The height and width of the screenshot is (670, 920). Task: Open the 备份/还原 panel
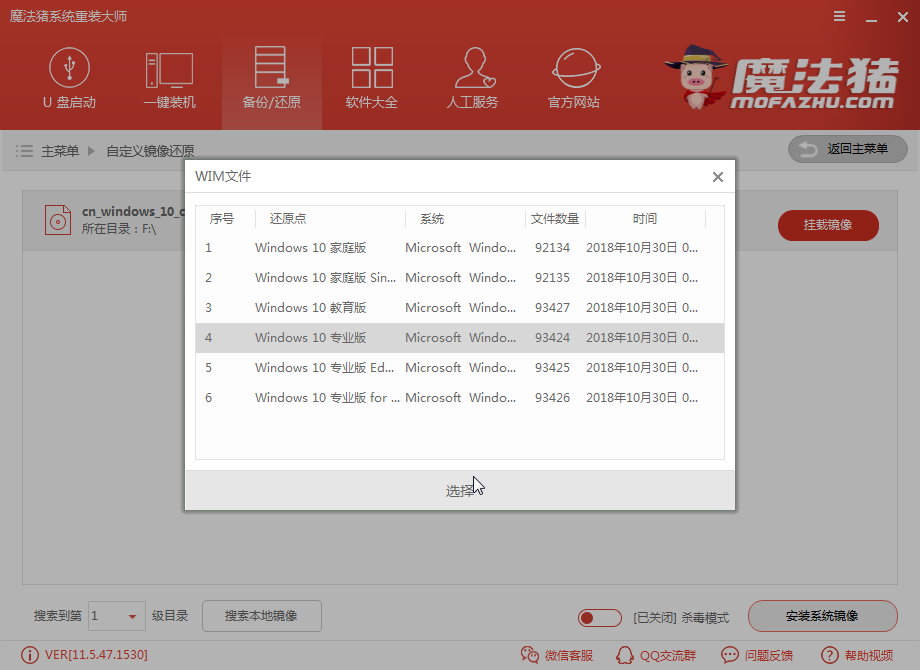(x=271, y=78)
